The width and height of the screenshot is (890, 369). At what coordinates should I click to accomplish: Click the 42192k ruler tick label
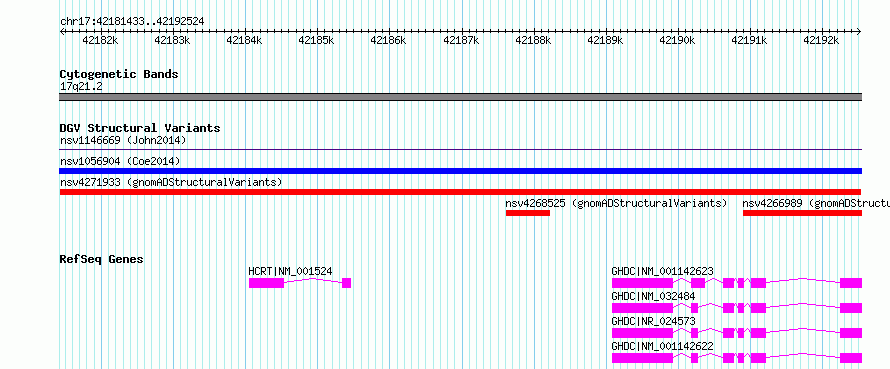coord(821,40)
